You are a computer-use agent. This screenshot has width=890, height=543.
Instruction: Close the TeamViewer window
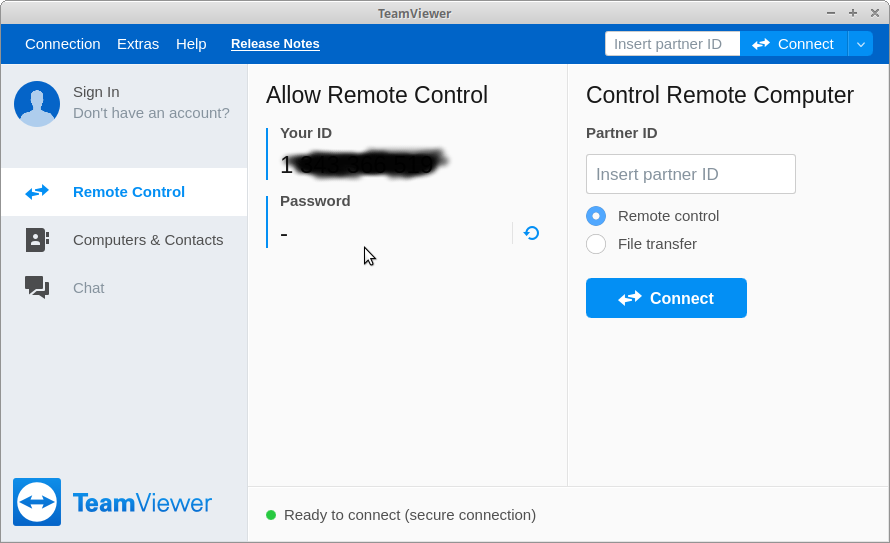(875, 12)
